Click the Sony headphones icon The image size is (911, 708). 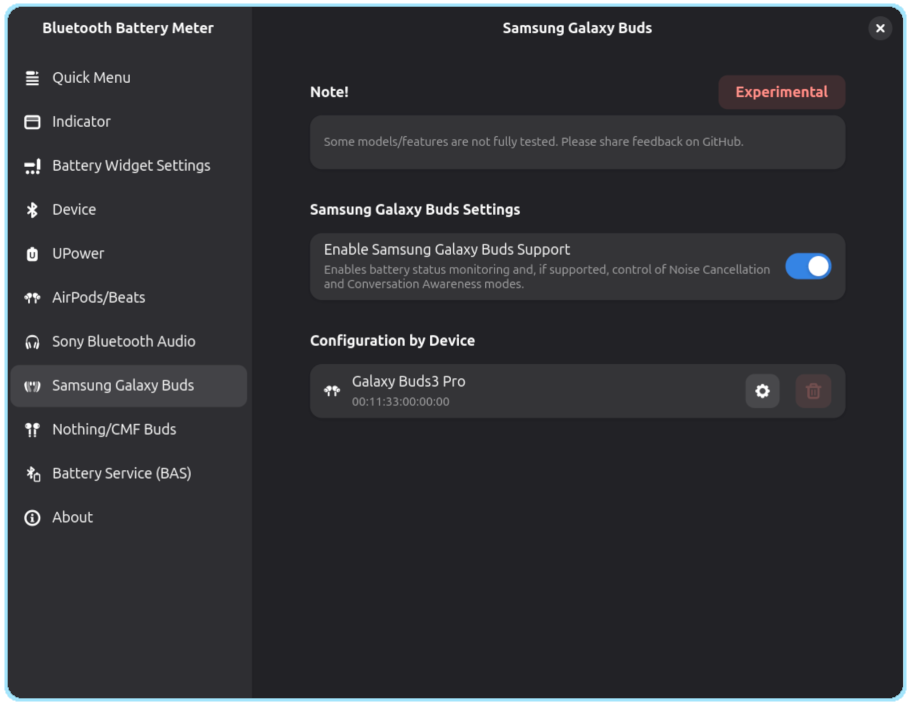click(x=33, y=342)
